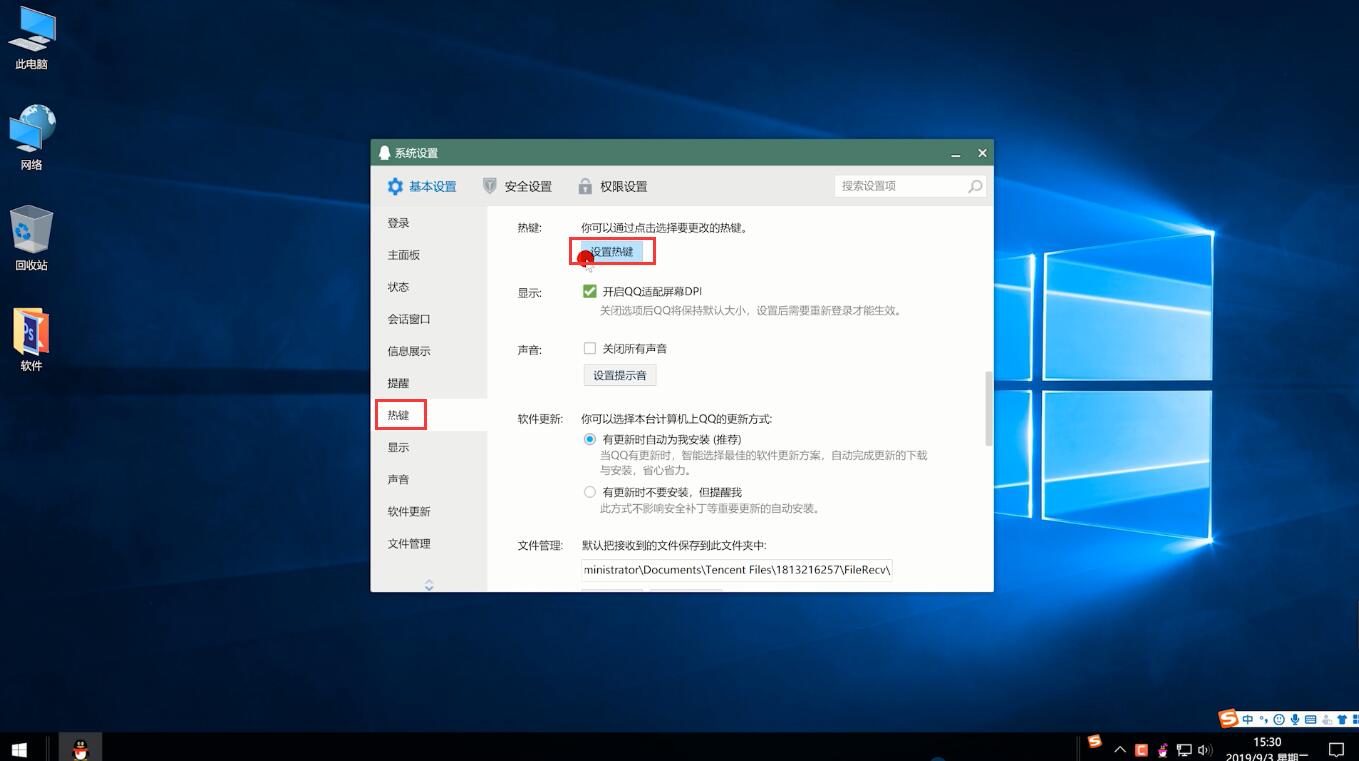Switch to the 权限设置 tab
Image resolution: width=1359 pixels, height=761 pixels.
612,186
